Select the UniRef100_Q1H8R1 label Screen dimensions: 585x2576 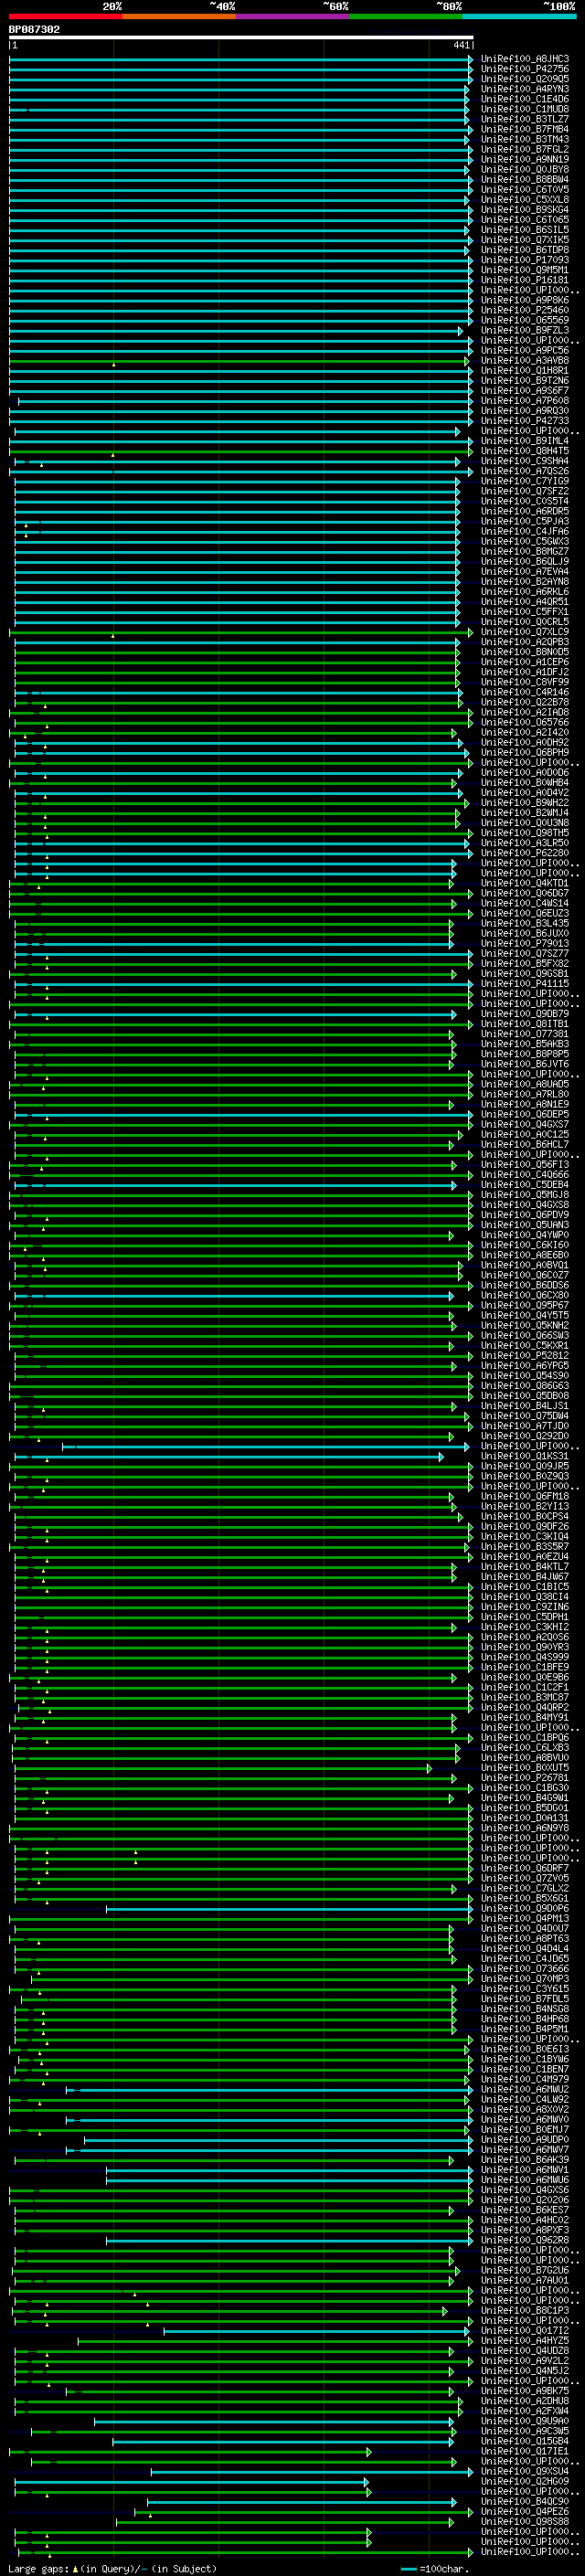(525, 371)
